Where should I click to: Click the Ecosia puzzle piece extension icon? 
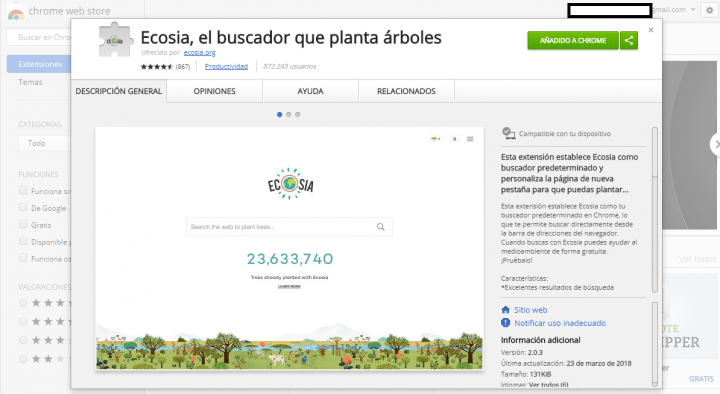pyautogui.click(x=115, y=40)
